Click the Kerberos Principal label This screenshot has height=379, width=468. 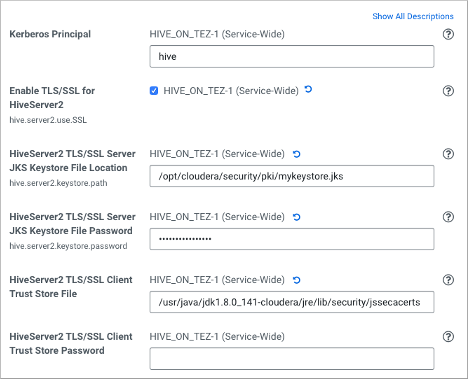tap(50, 34)
